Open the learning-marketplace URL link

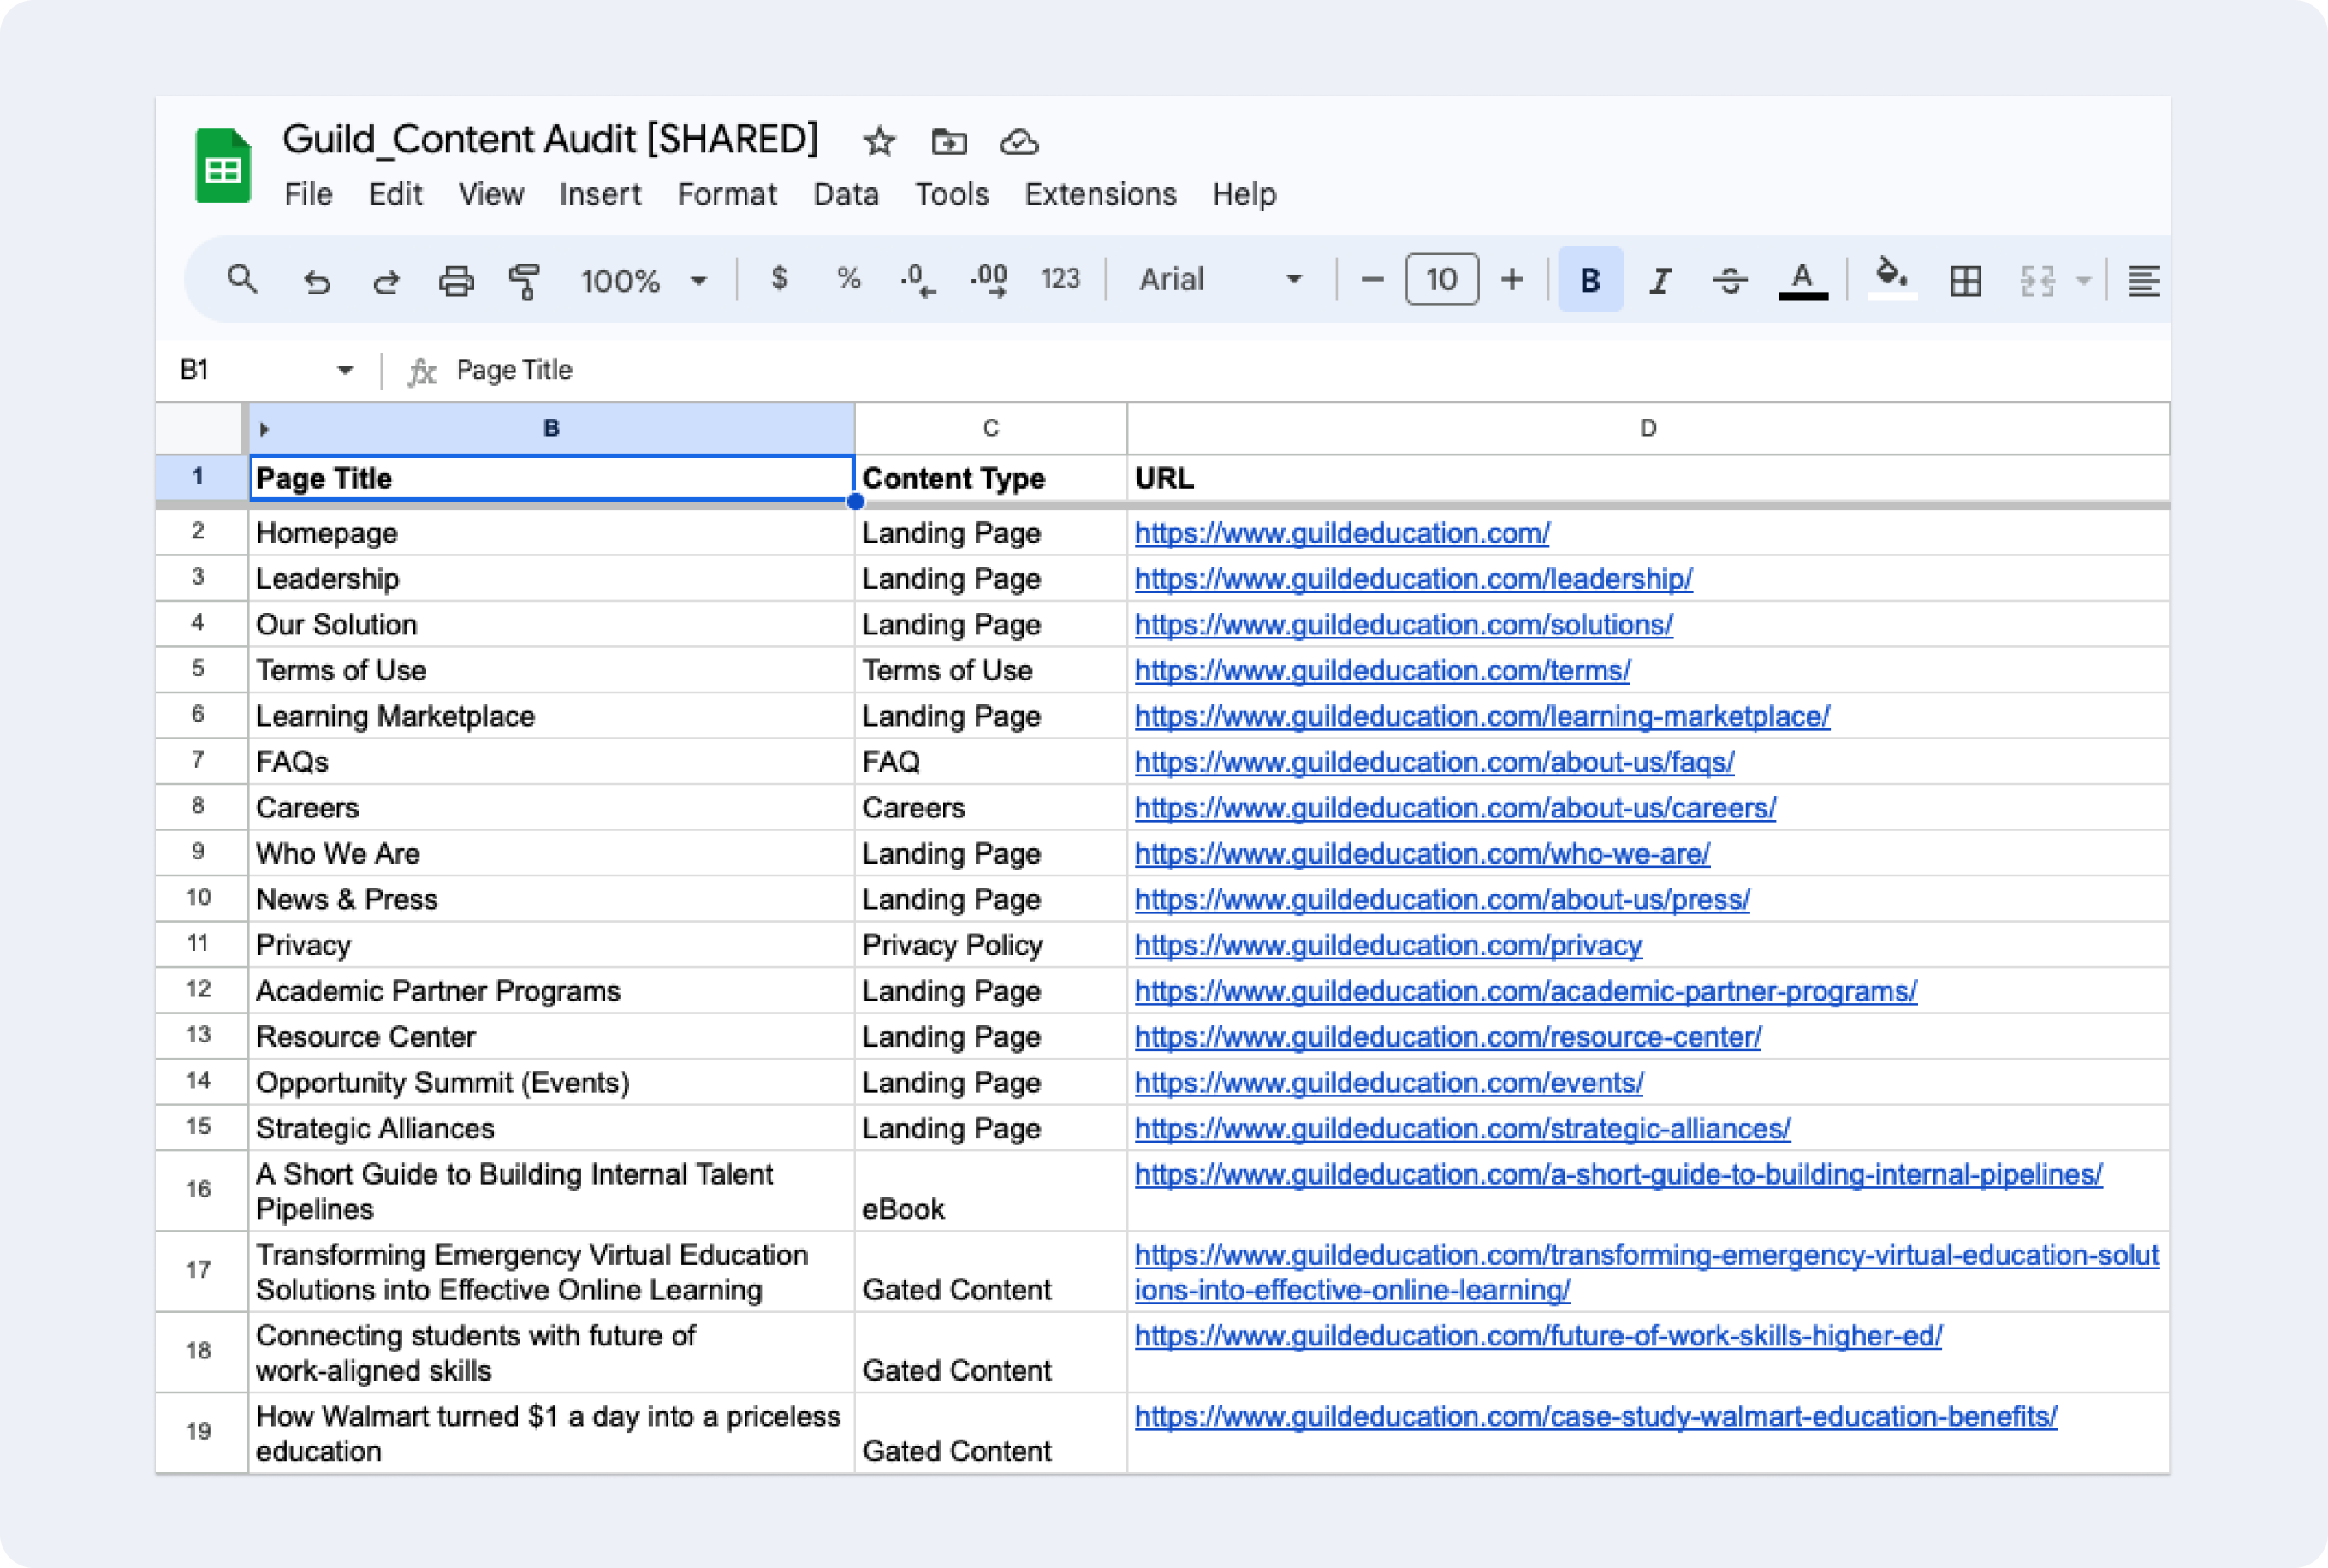click(x=1482, y=717)
